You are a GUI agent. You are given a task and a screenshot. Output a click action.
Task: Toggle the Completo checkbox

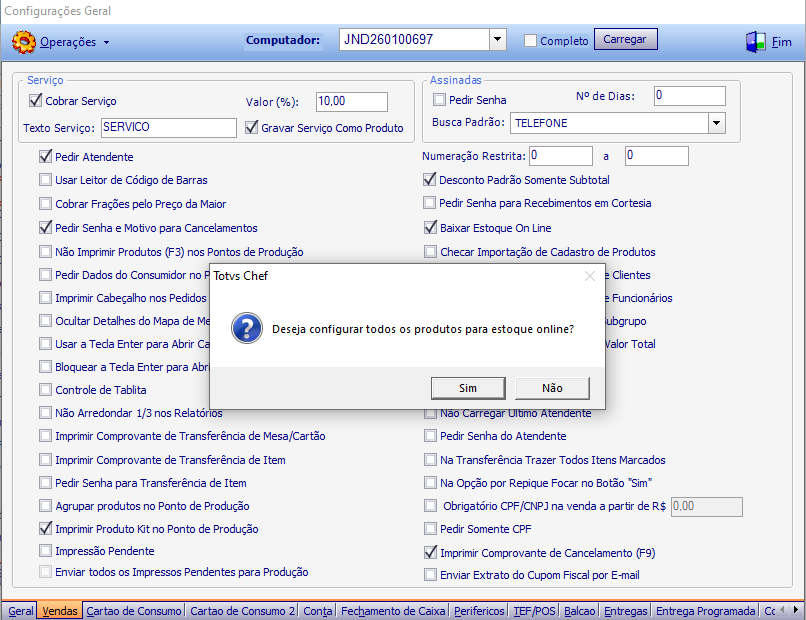(x=530, y=41)
